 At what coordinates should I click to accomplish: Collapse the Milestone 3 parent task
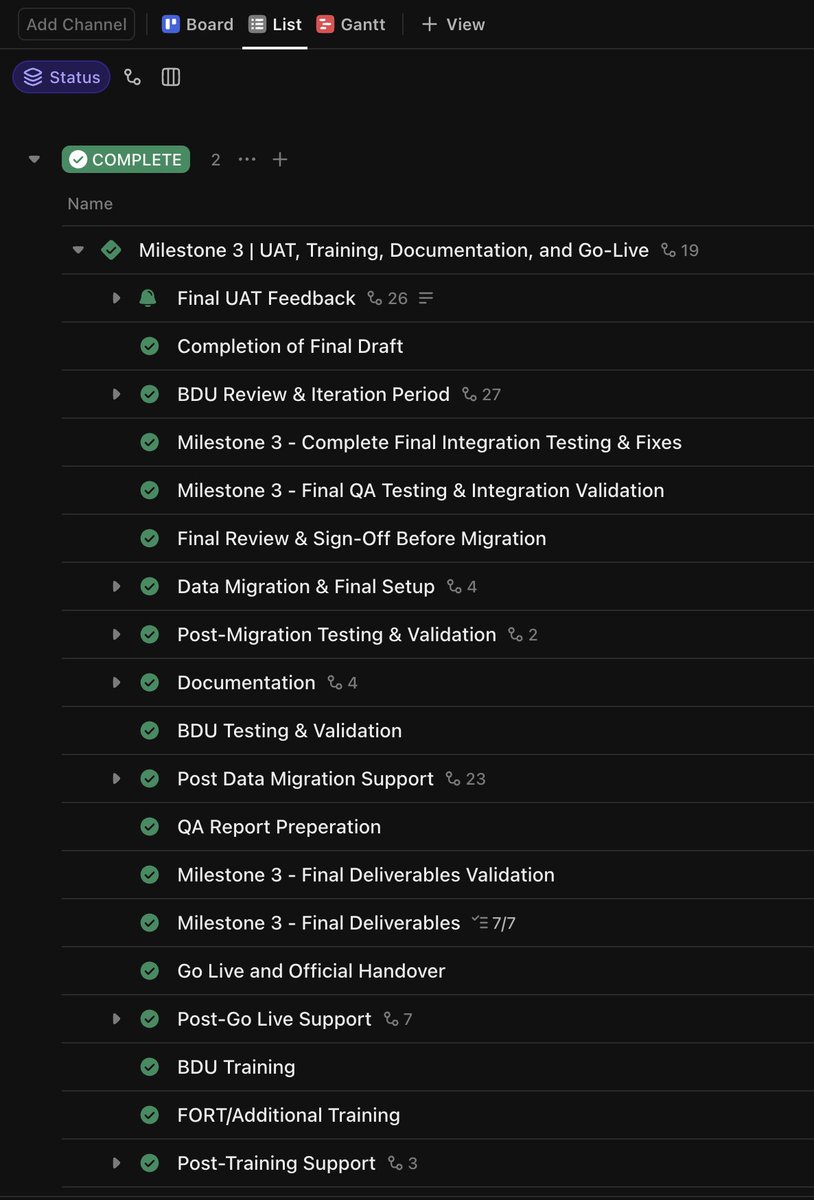pyautogui.click(x=78, y=250)
